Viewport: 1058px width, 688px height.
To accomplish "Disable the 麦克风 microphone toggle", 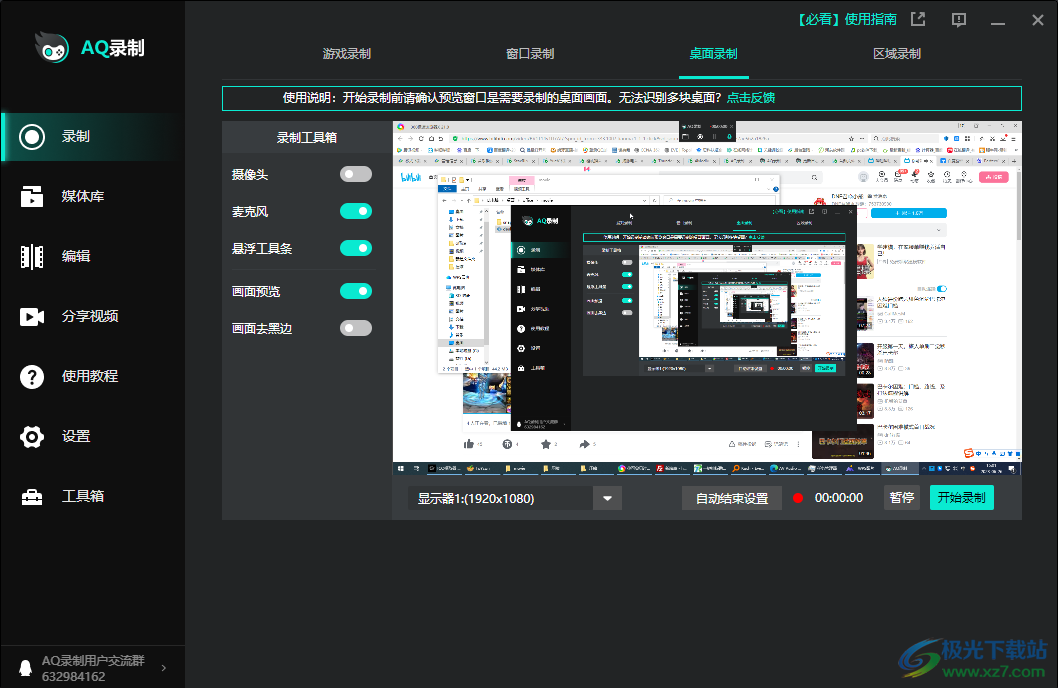I will tap(356, 211).
